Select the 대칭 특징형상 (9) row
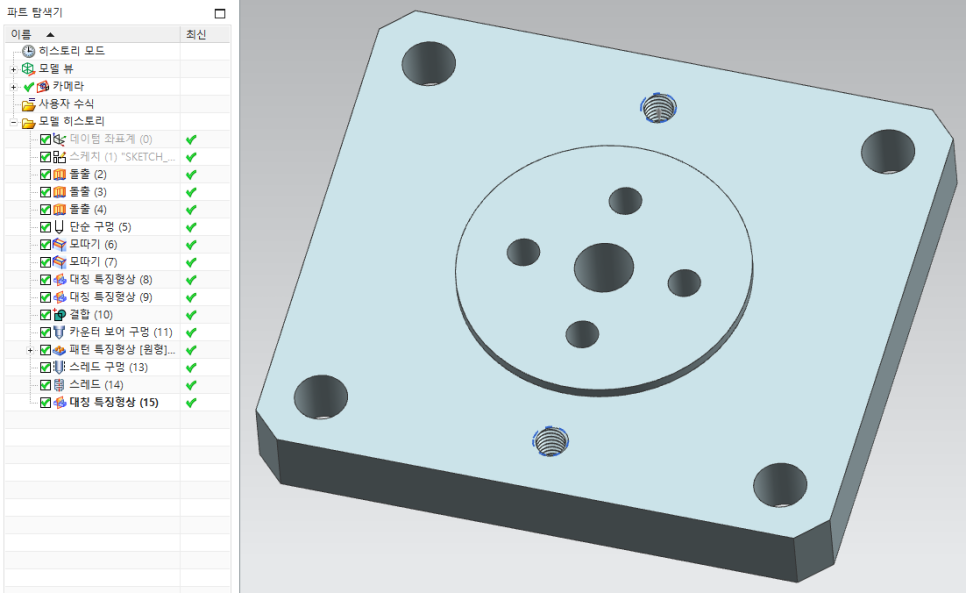Image resolution: width=966 pixels, height=593 pixels. tap(117, 297)
